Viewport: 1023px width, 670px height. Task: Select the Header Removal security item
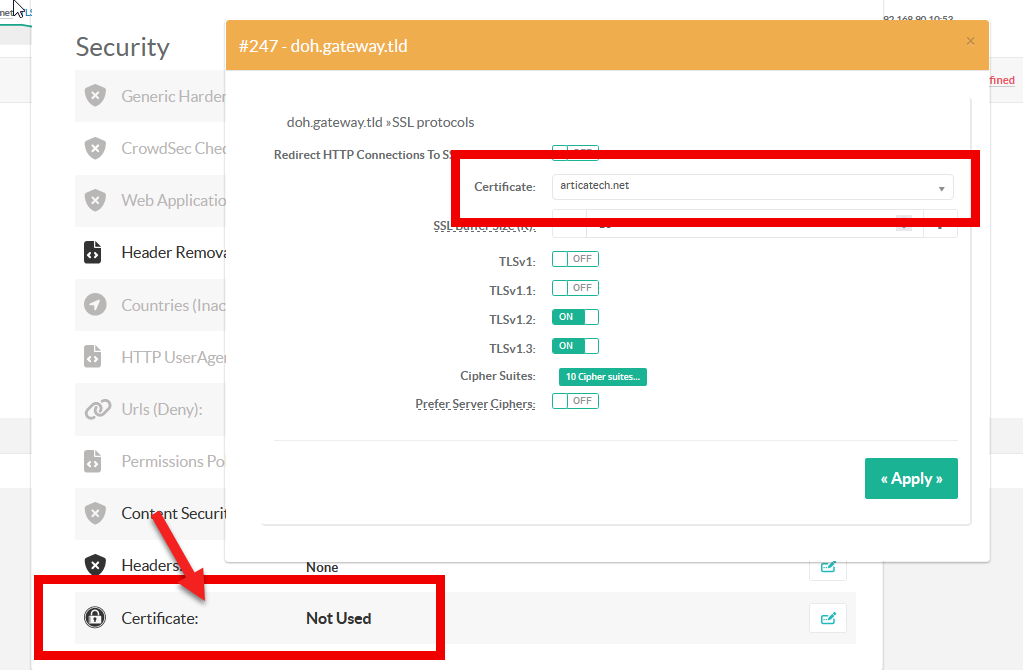pos(170,253)
